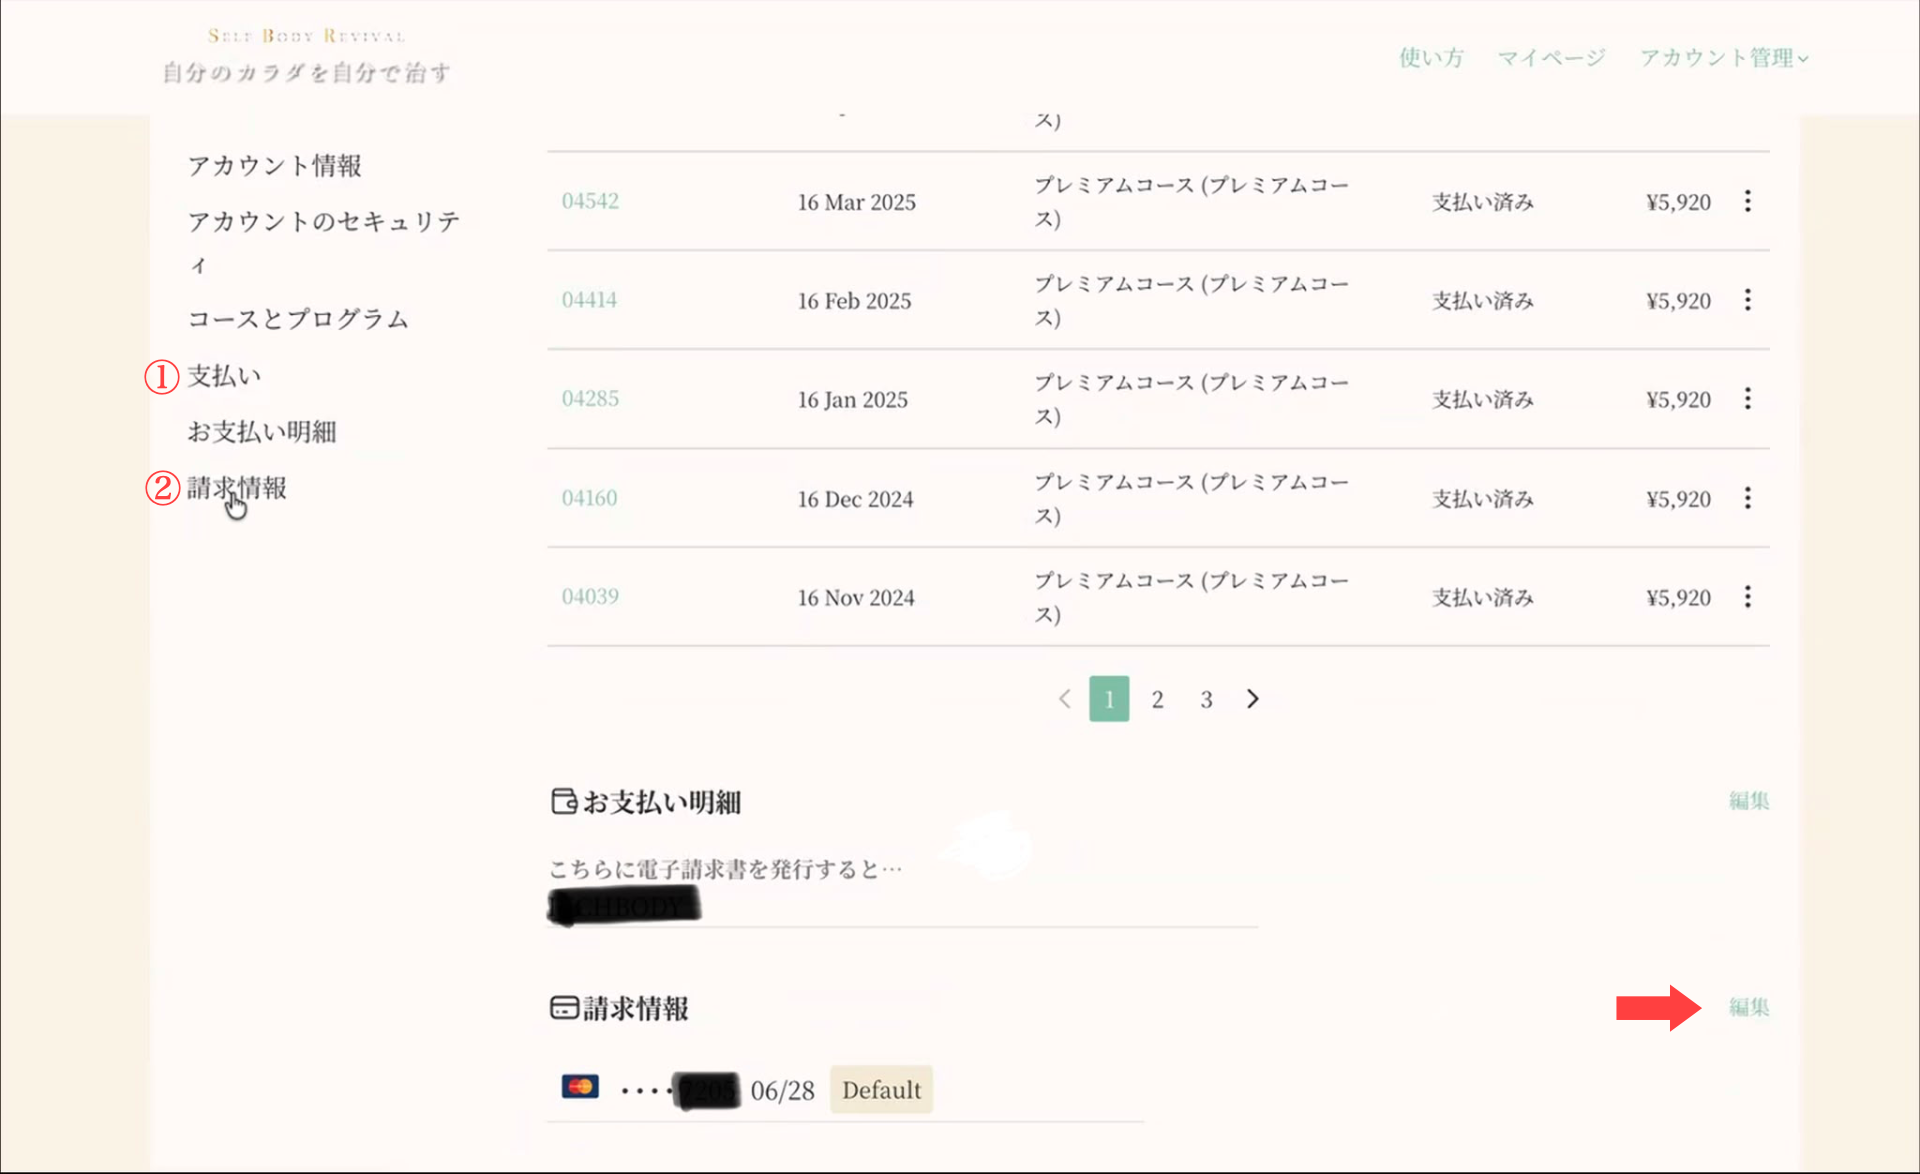The height and width of the screenshot is (1174, 1920).
Task: Open the three-dot menu for invoice 04160
Action: point(1747,498)
